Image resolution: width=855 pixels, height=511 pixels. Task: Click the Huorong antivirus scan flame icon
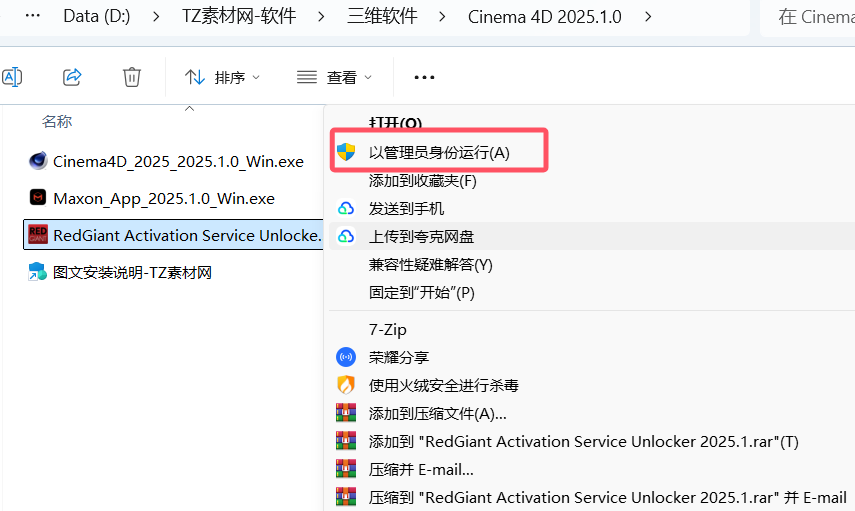pyautogui.click(x=346, y=385)
